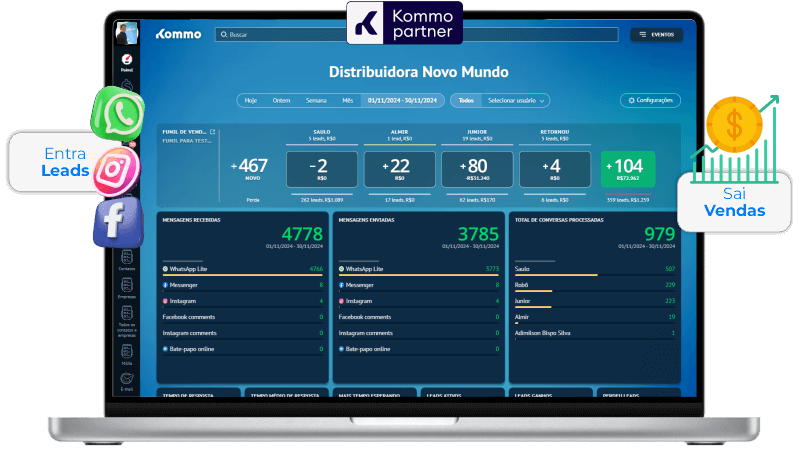Open Configurações settings button

point(651,100)
